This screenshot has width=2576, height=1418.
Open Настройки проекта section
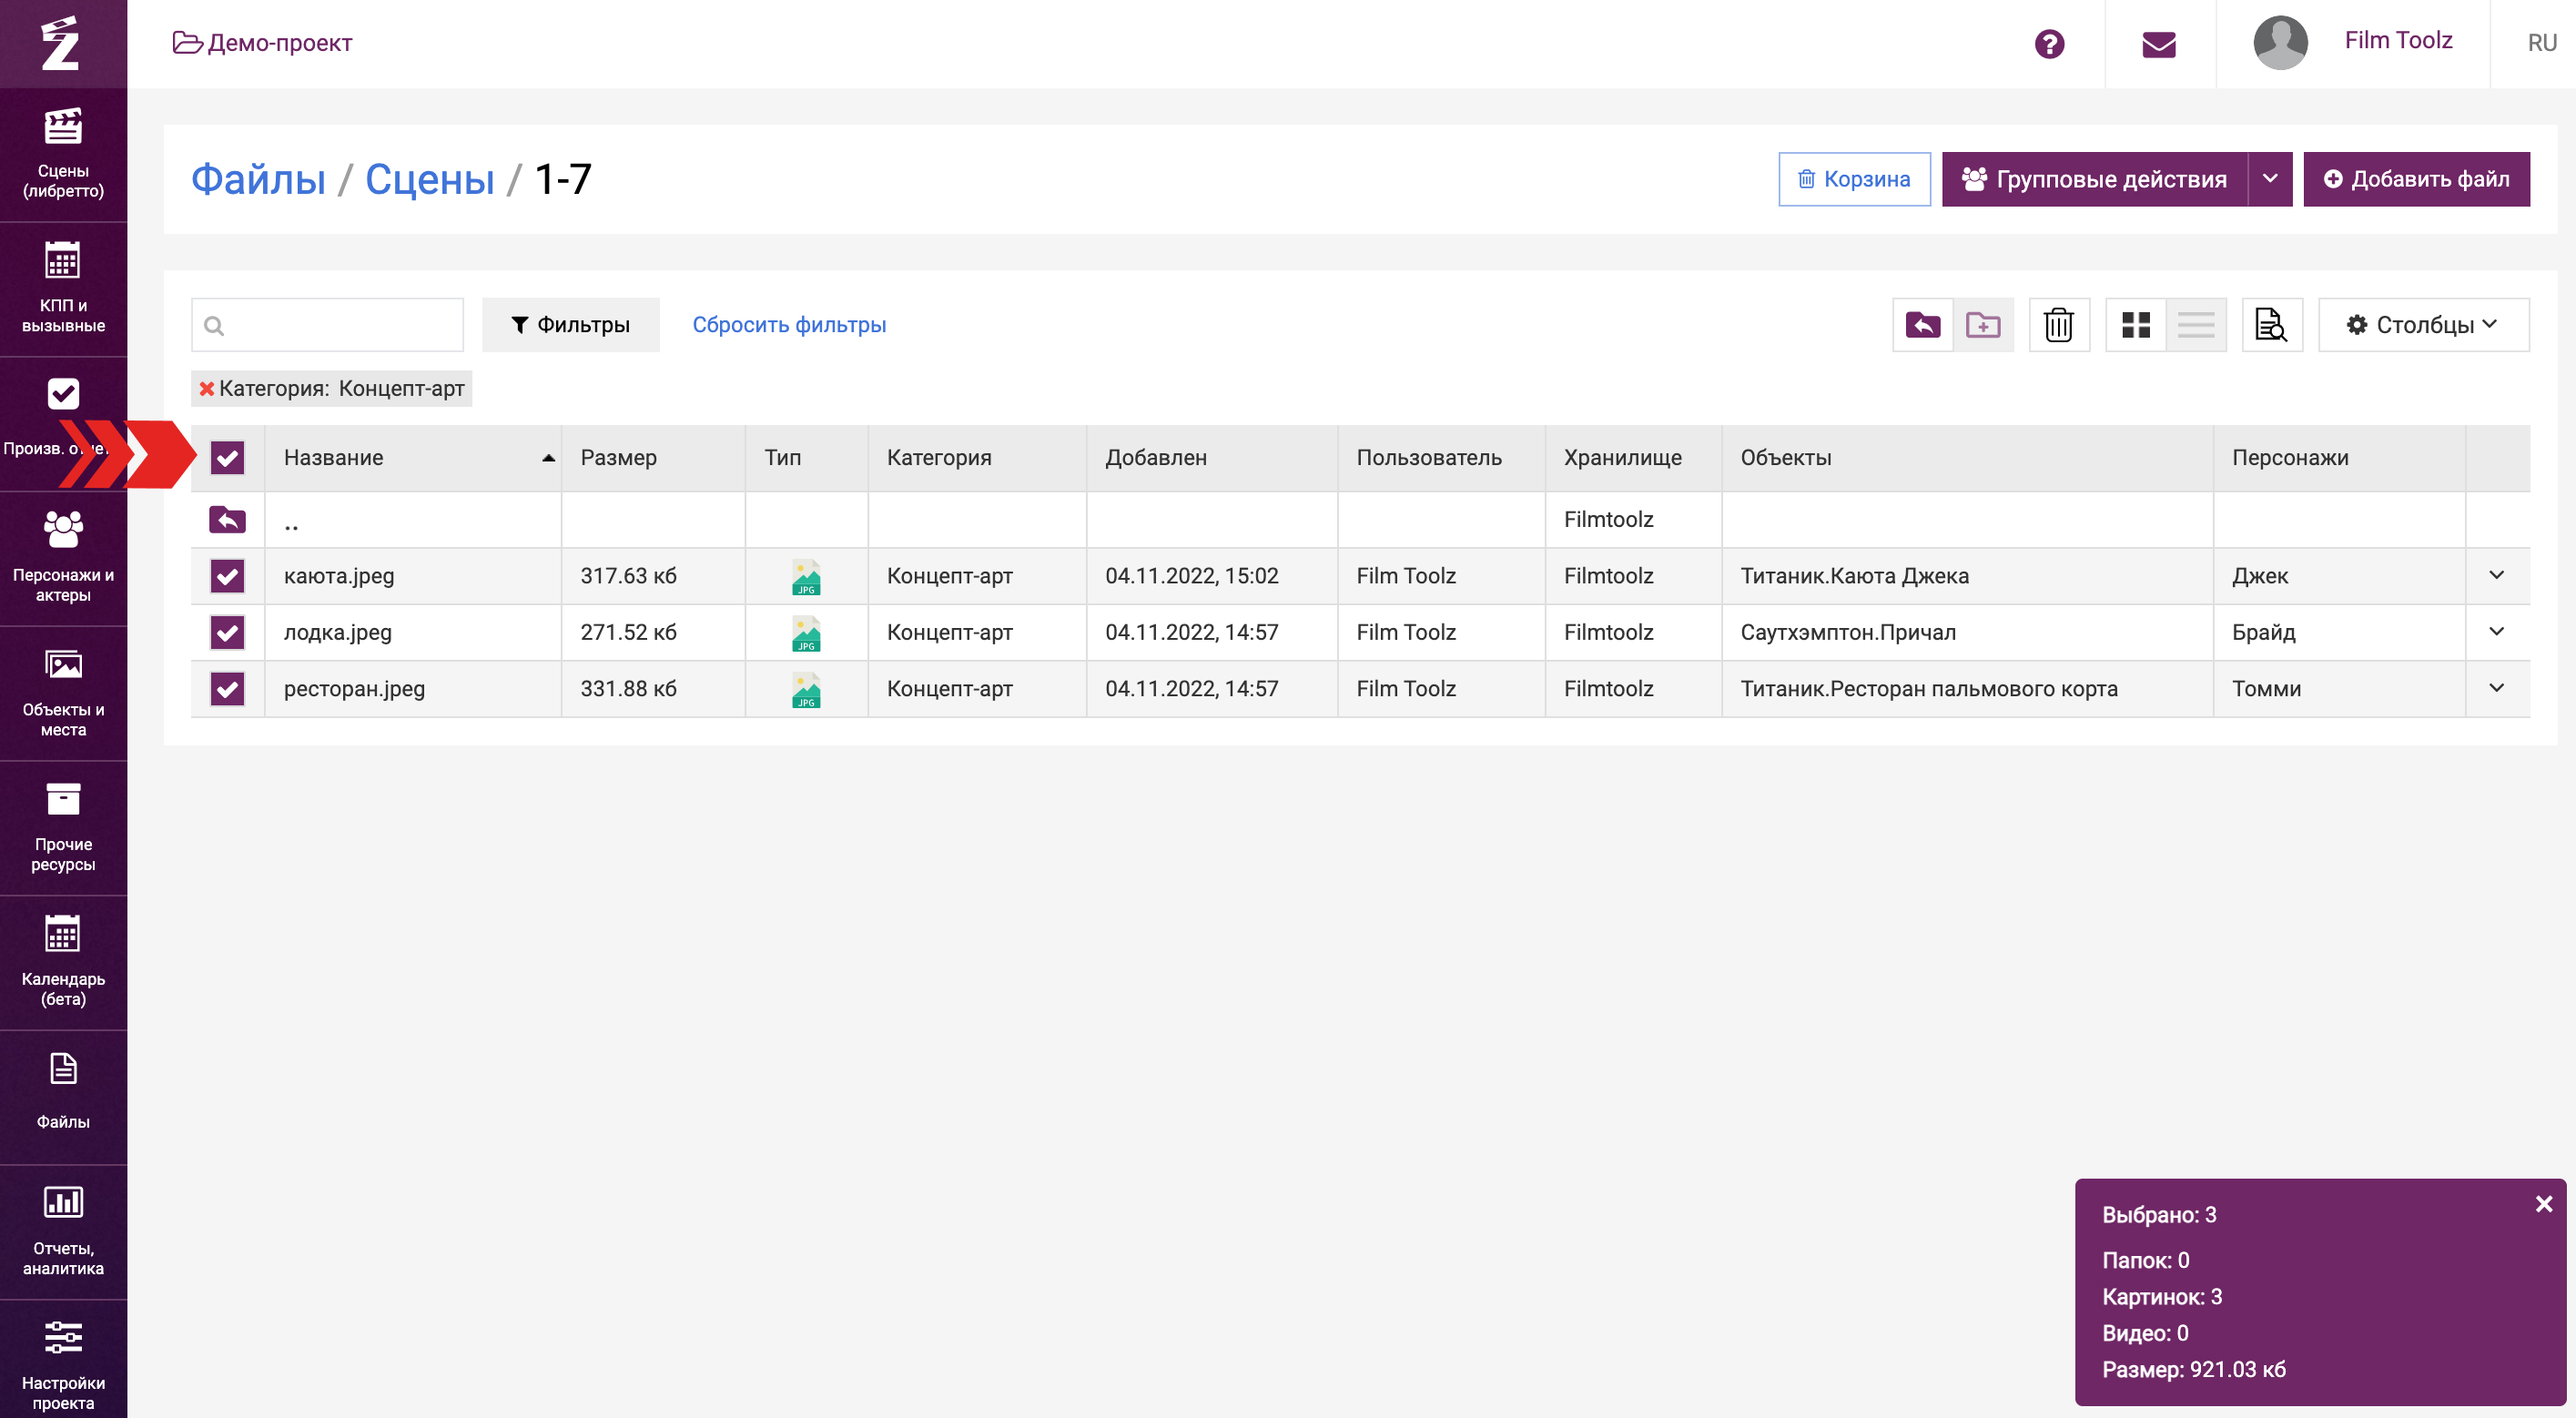[63, 1360]
